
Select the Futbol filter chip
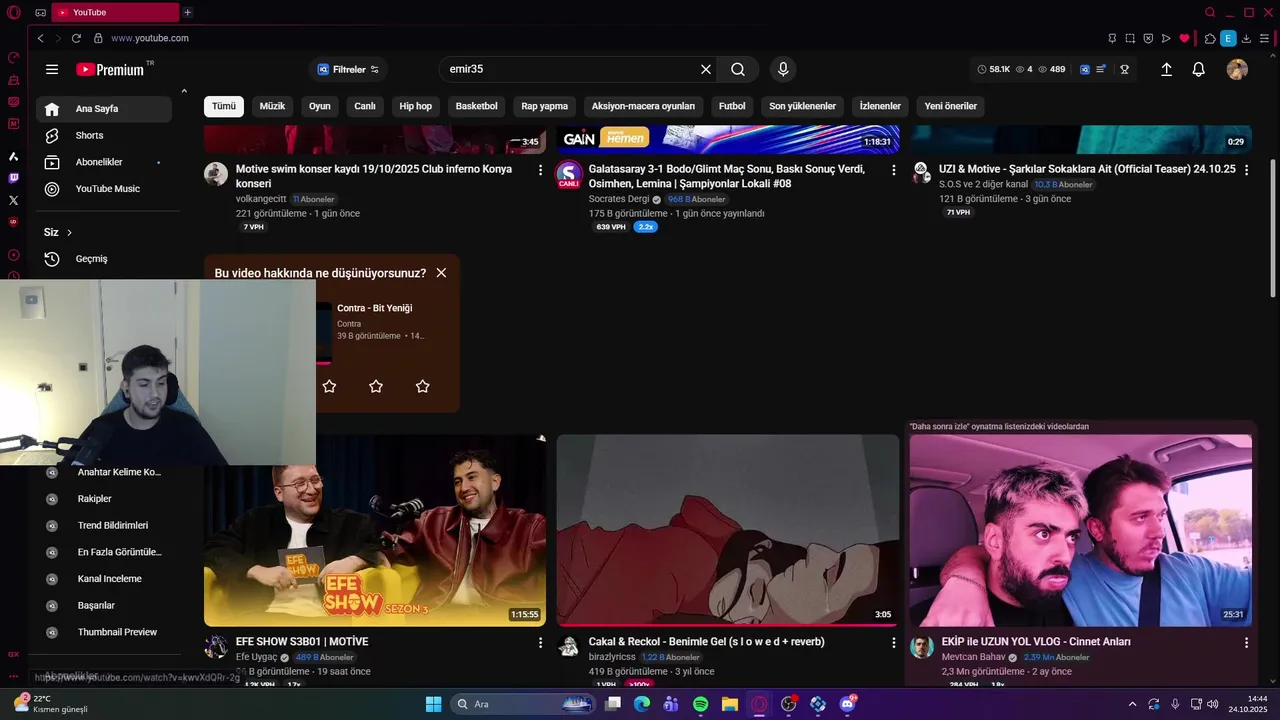click(x=732, y=106)
